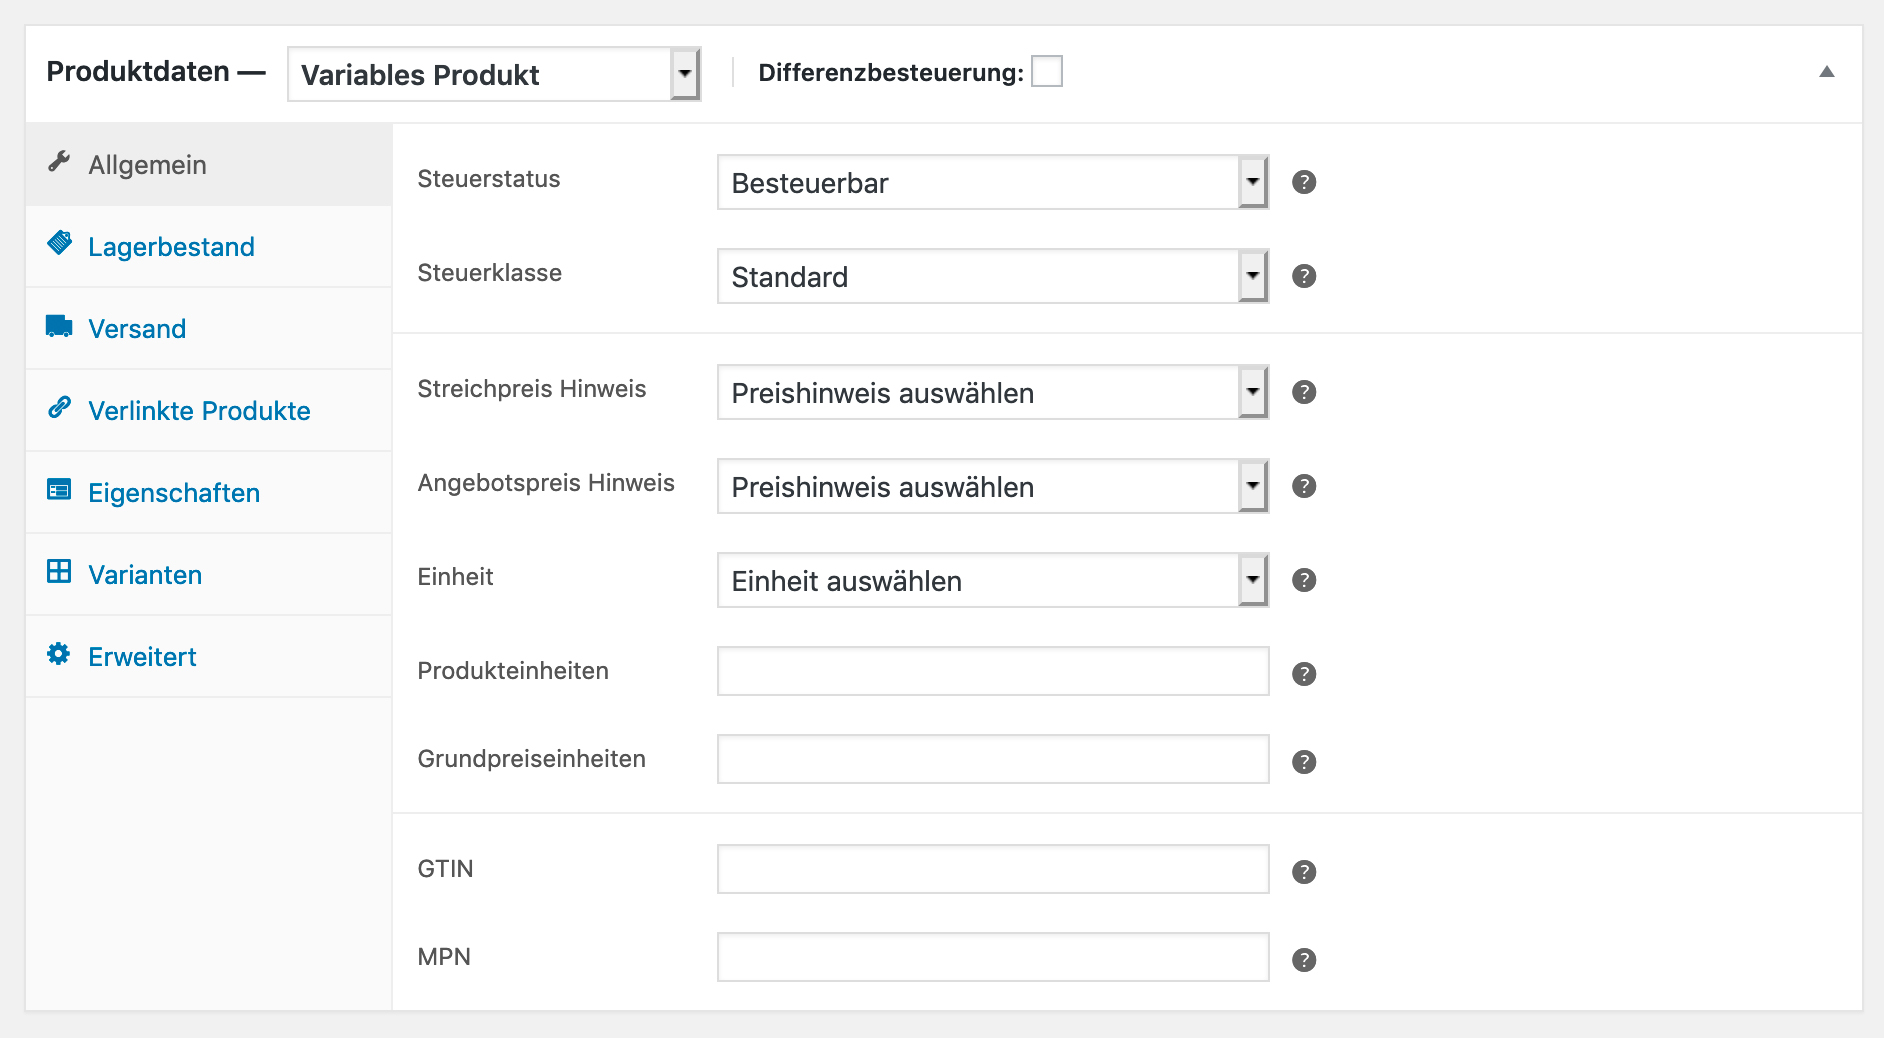This screenshot has height=1038, width=1884.
Task: Collapse the Produktdaten panel with the arrow
Action: [x=1827, y=72]
